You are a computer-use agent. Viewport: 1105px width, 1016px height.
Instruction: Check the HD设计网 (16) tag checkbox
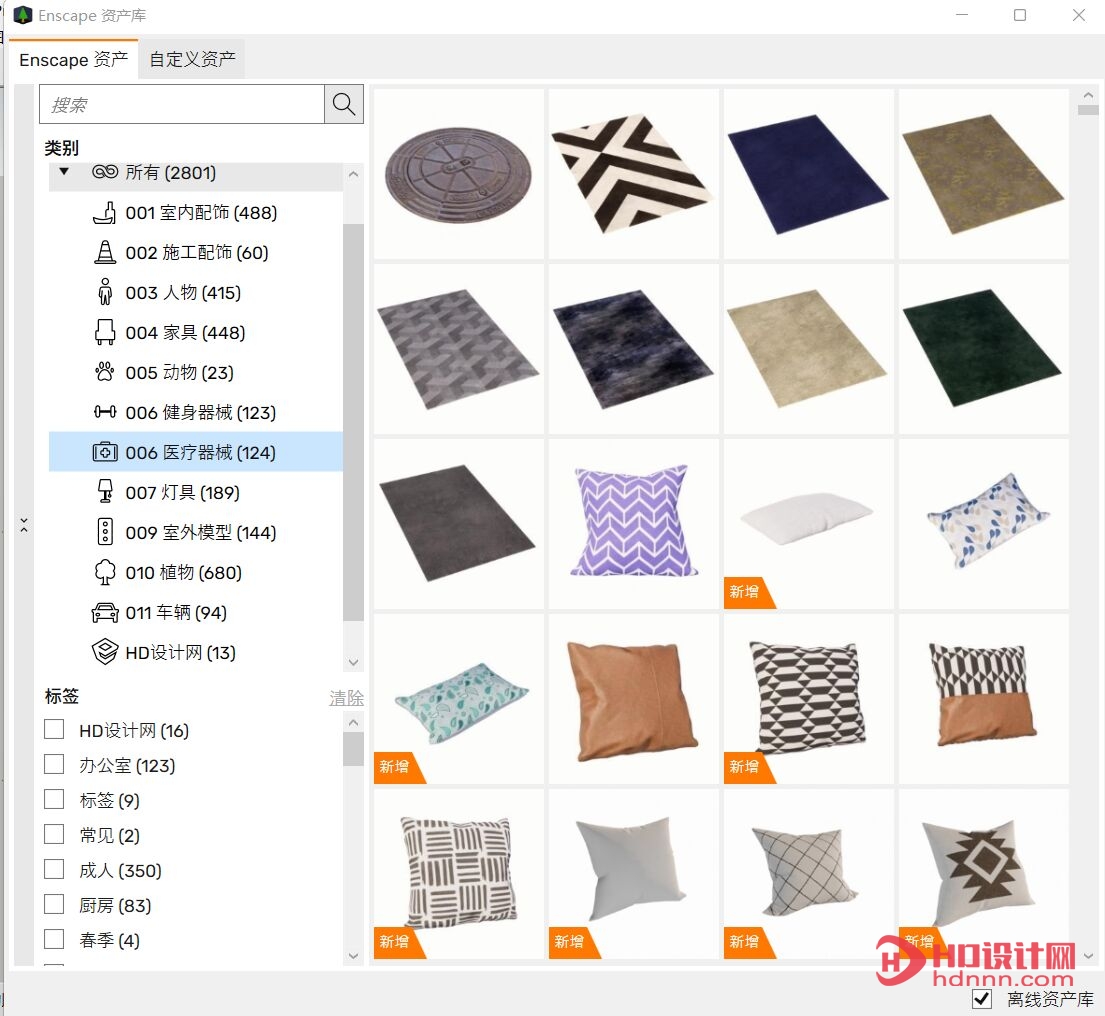(54, 729)
